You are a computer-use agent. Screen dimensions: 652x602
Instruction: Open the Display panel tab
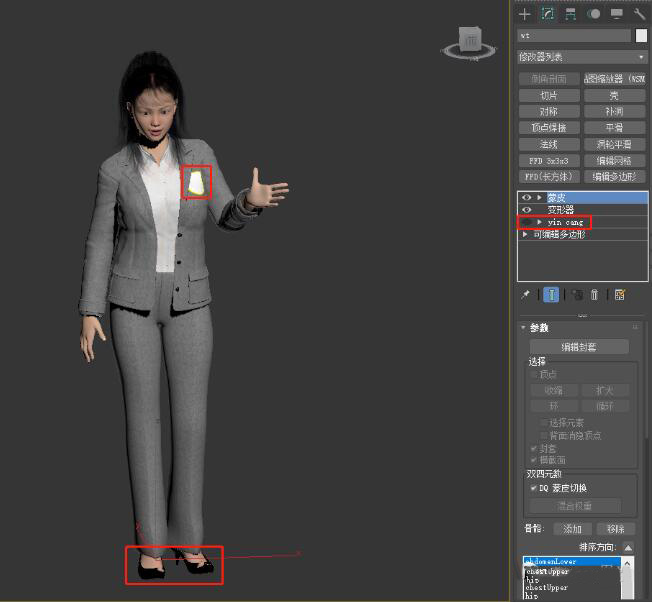coord(617,14)
